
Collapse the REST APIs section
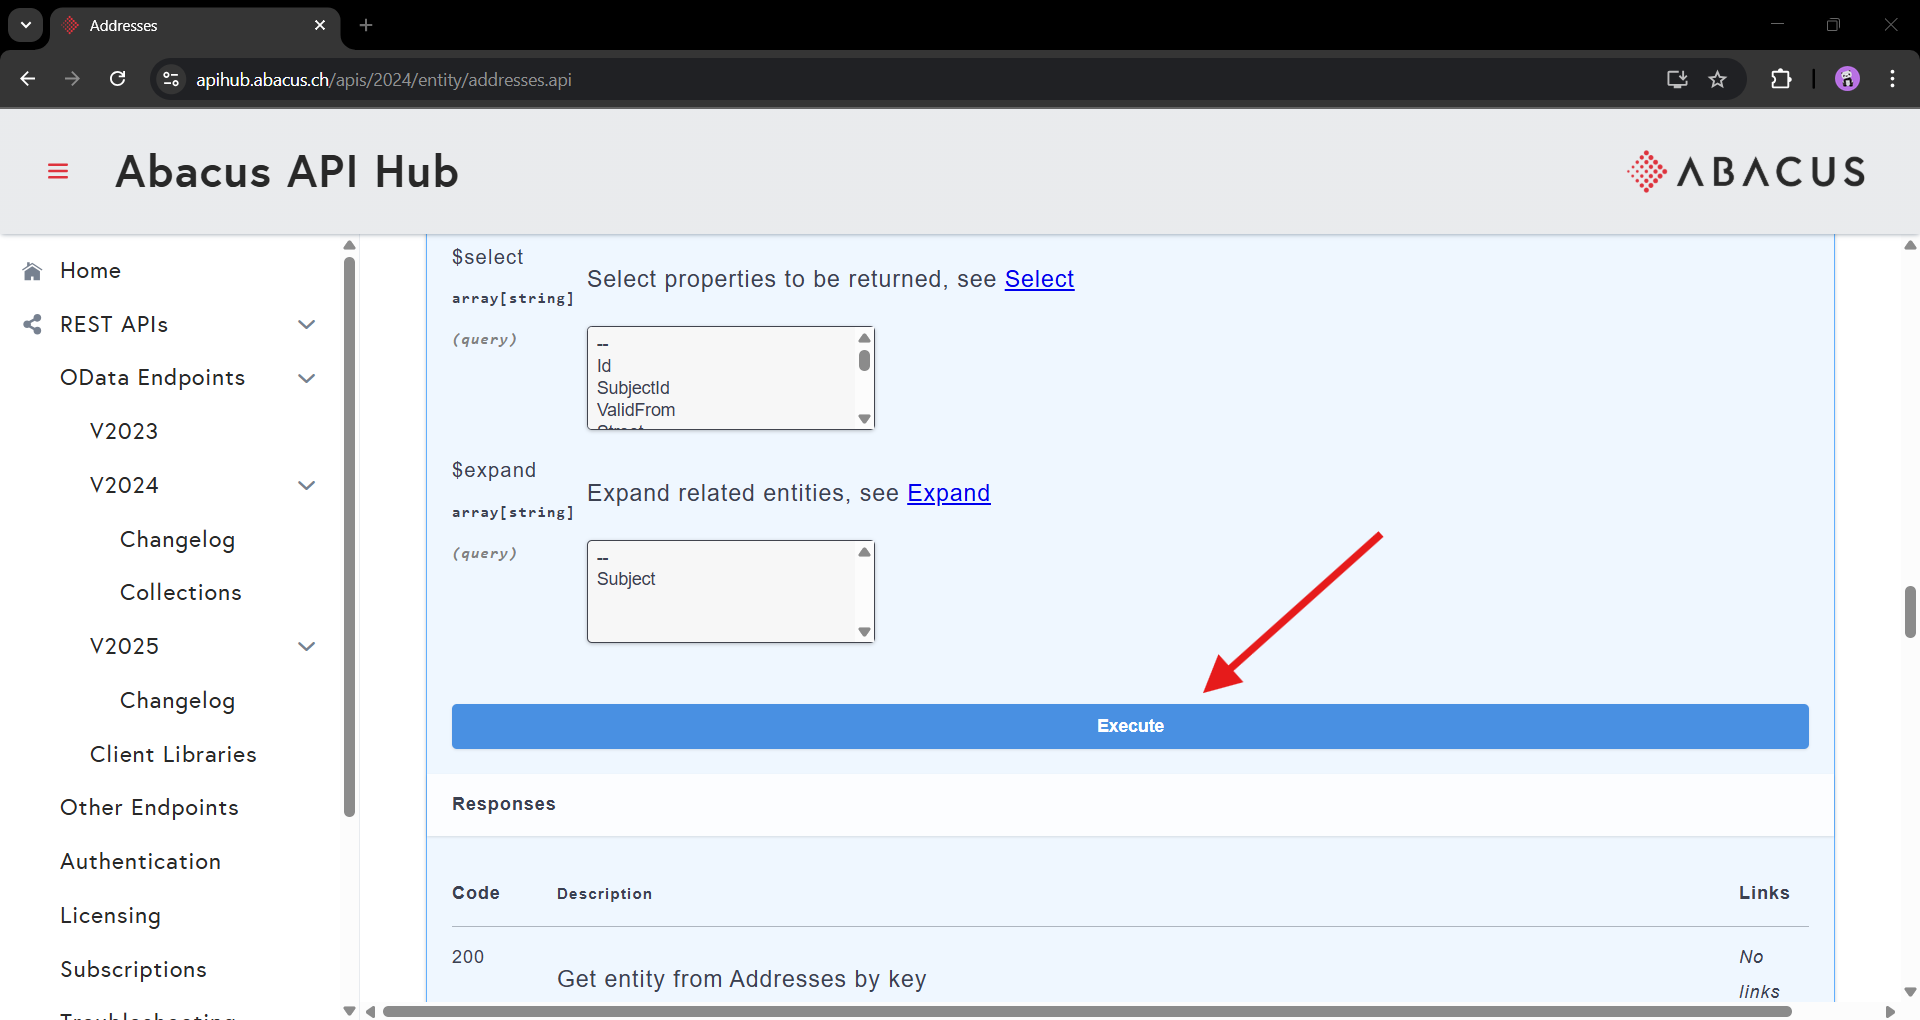(307, 324)
